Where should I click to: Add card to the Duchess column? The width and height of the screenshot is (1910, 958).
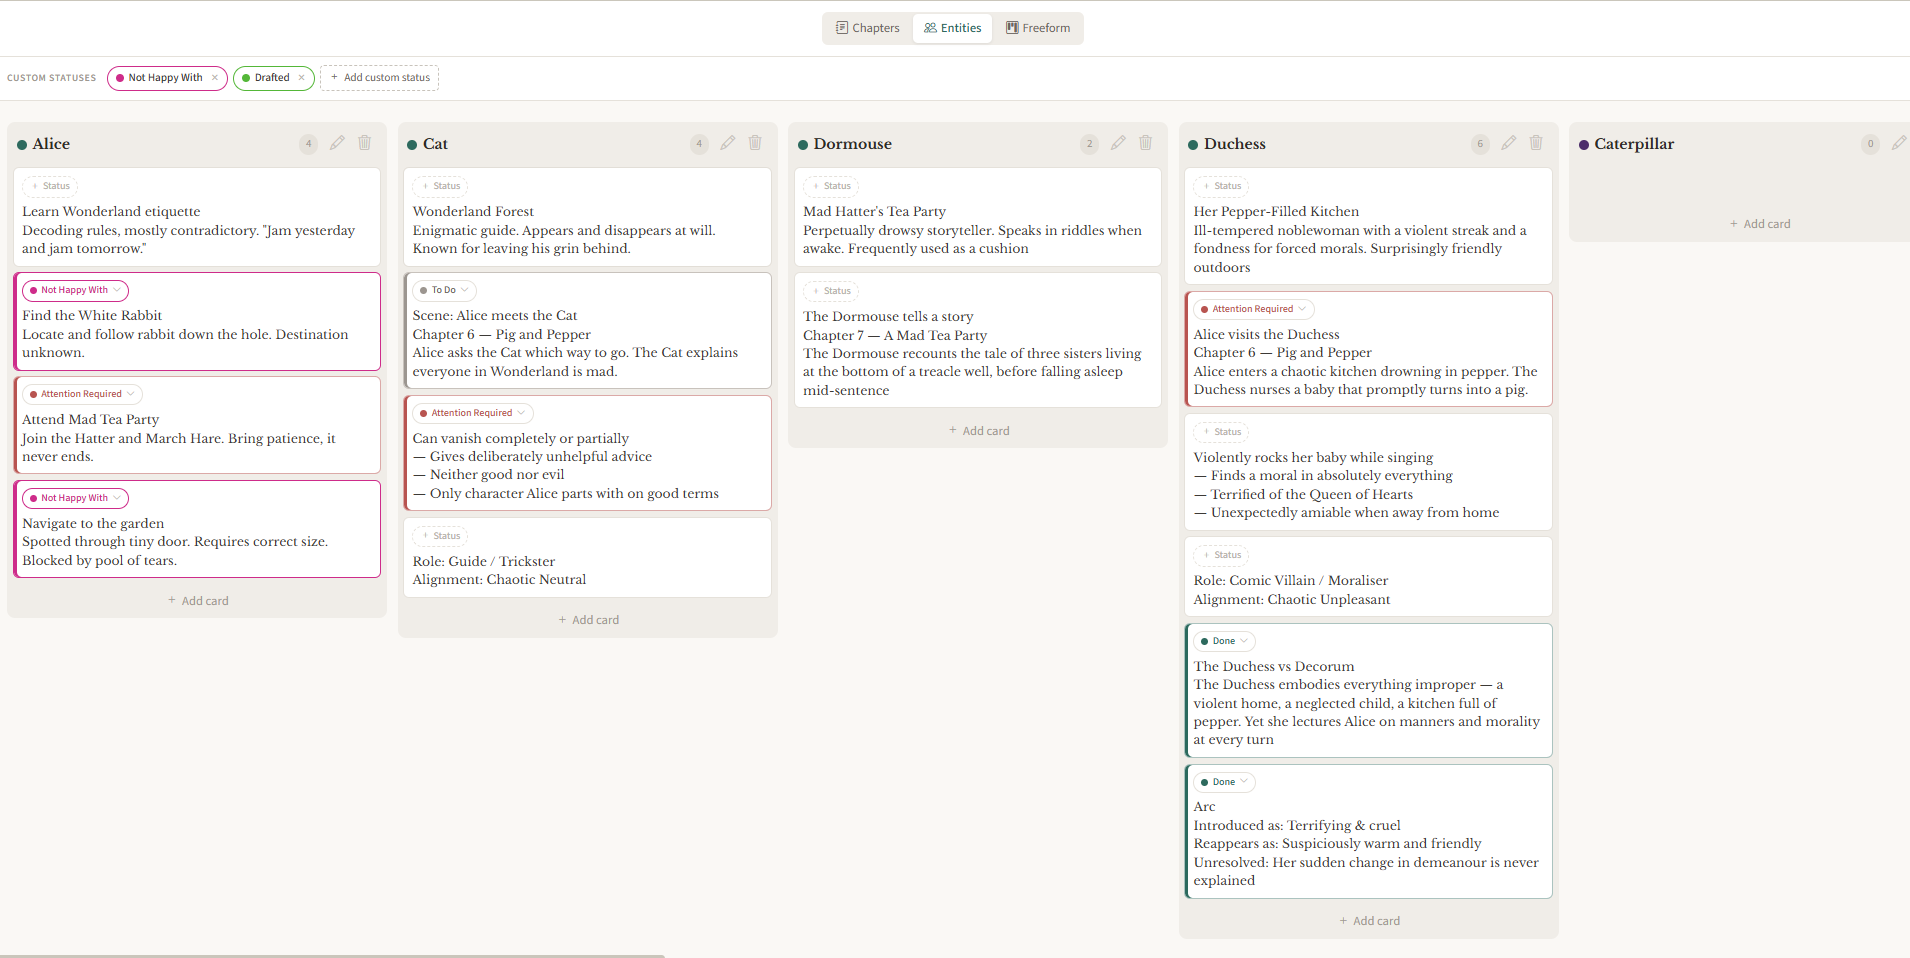point(1369,921)
